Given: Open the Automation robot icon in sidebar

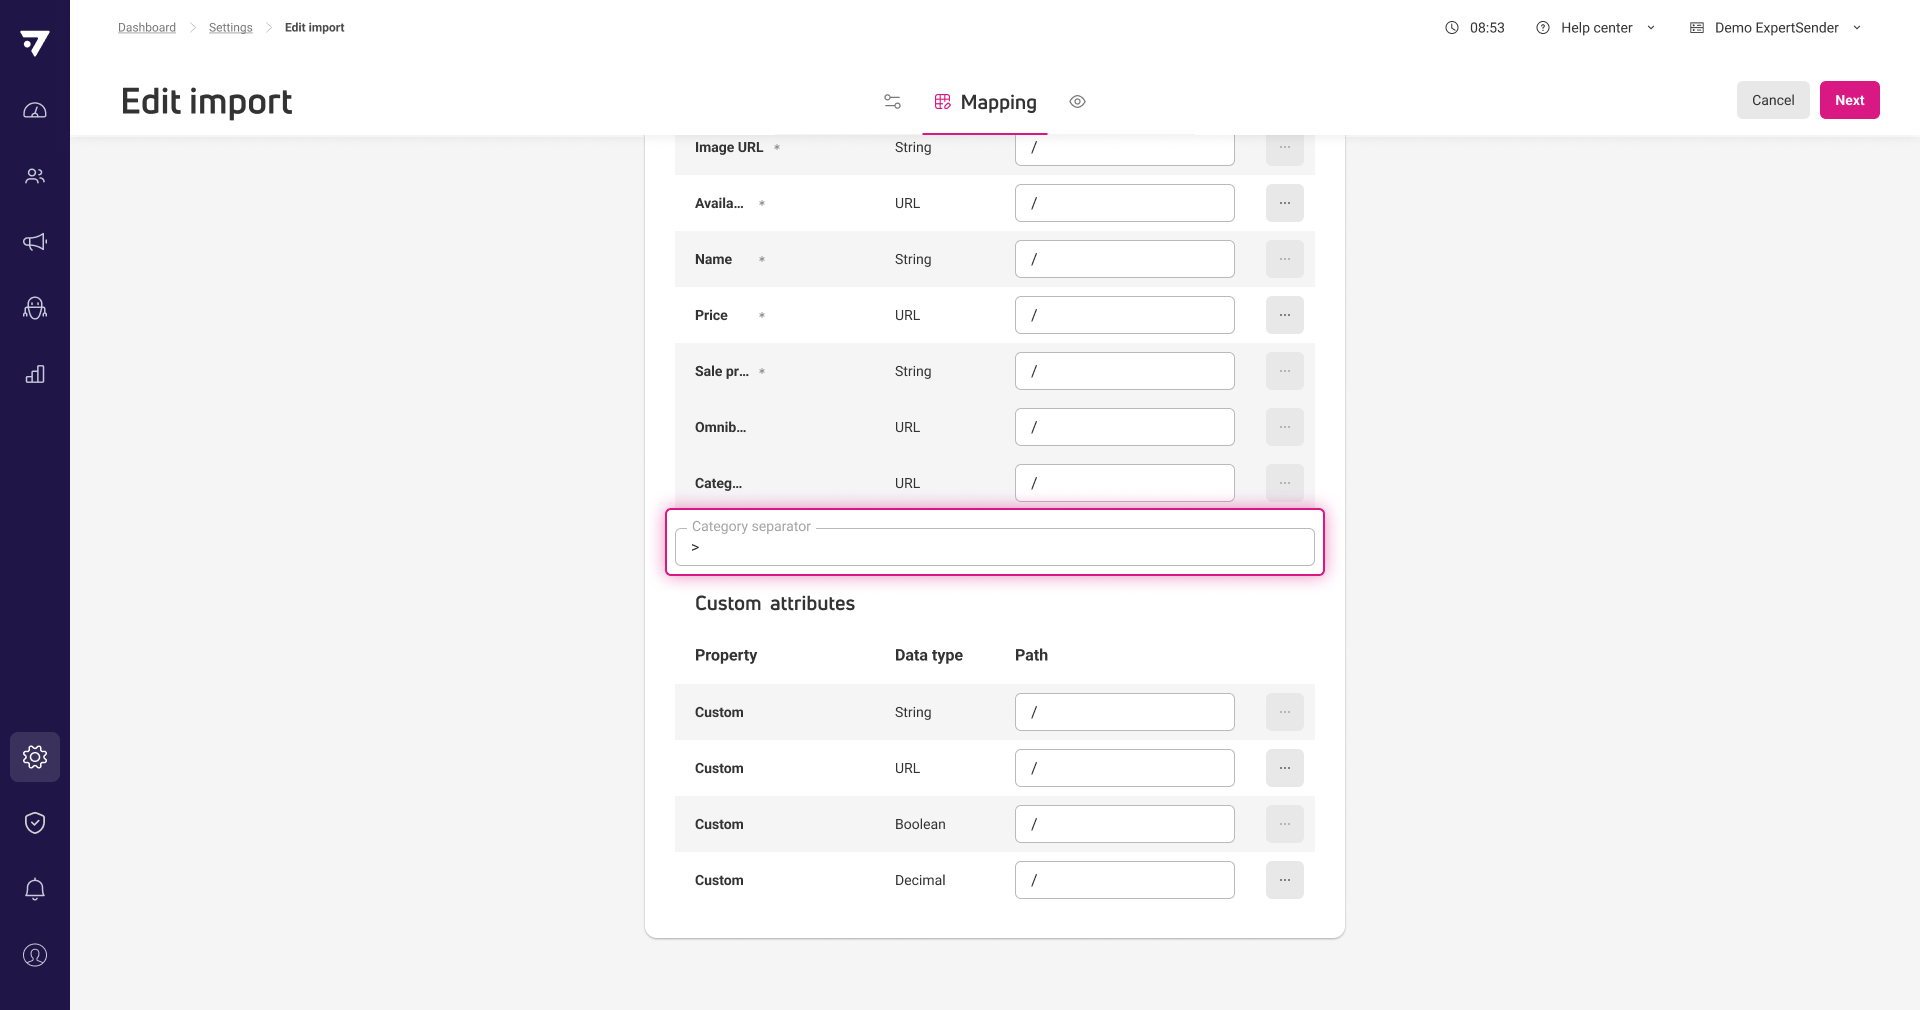Looking at the screenshot, I should (35, 308).
